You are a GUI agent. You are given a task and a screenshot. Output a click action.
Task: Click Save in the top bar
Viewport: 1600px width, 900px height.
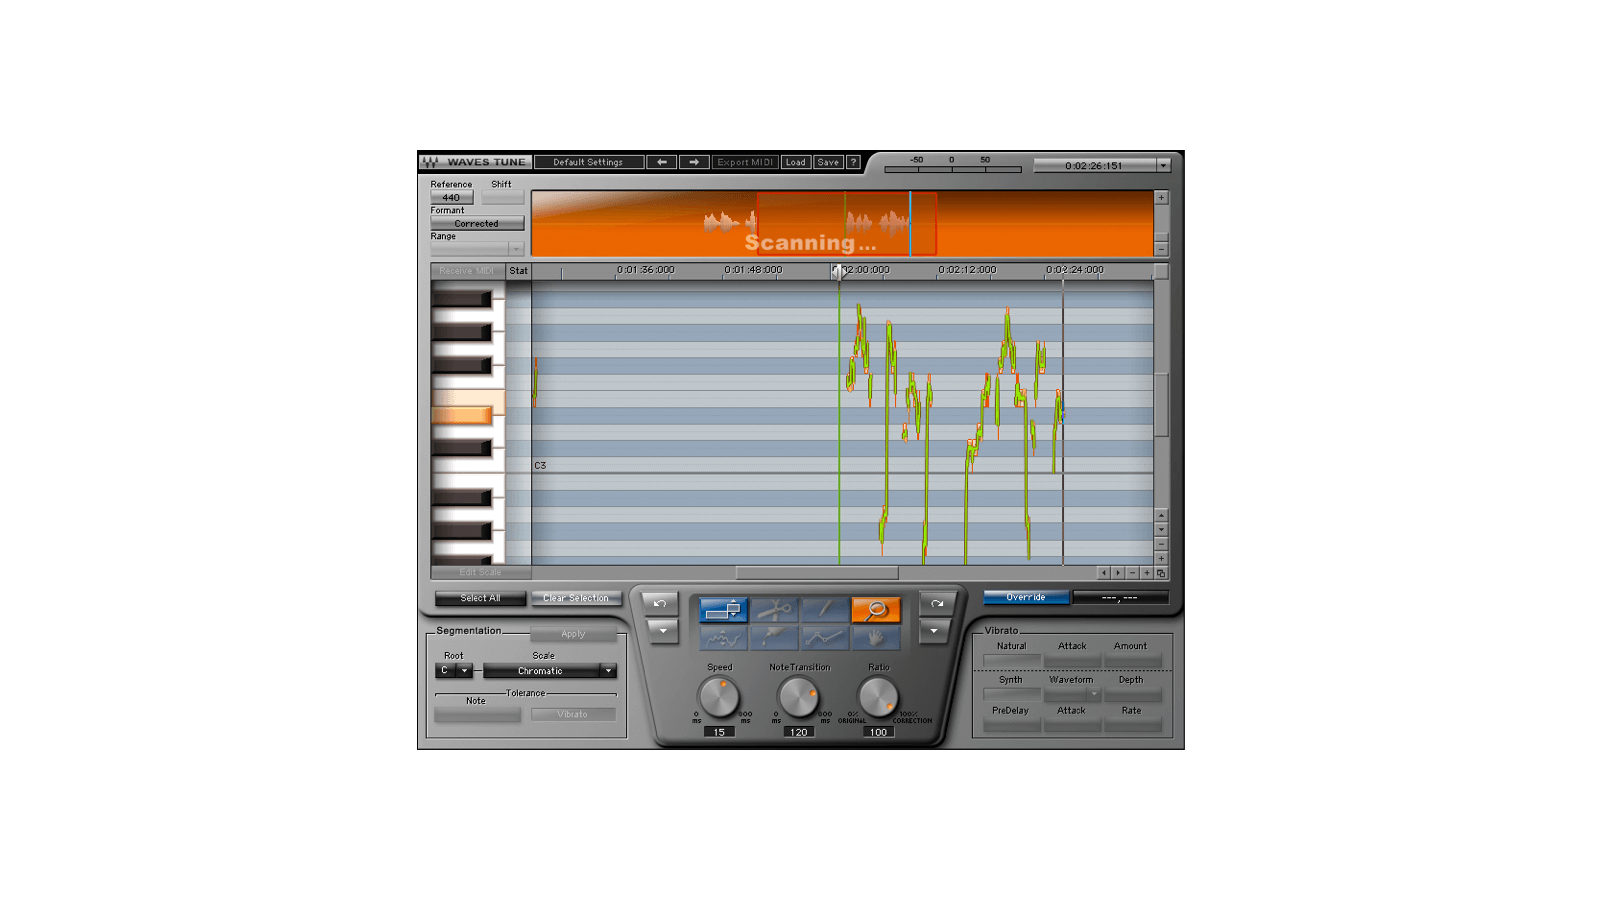coord(828,162)
